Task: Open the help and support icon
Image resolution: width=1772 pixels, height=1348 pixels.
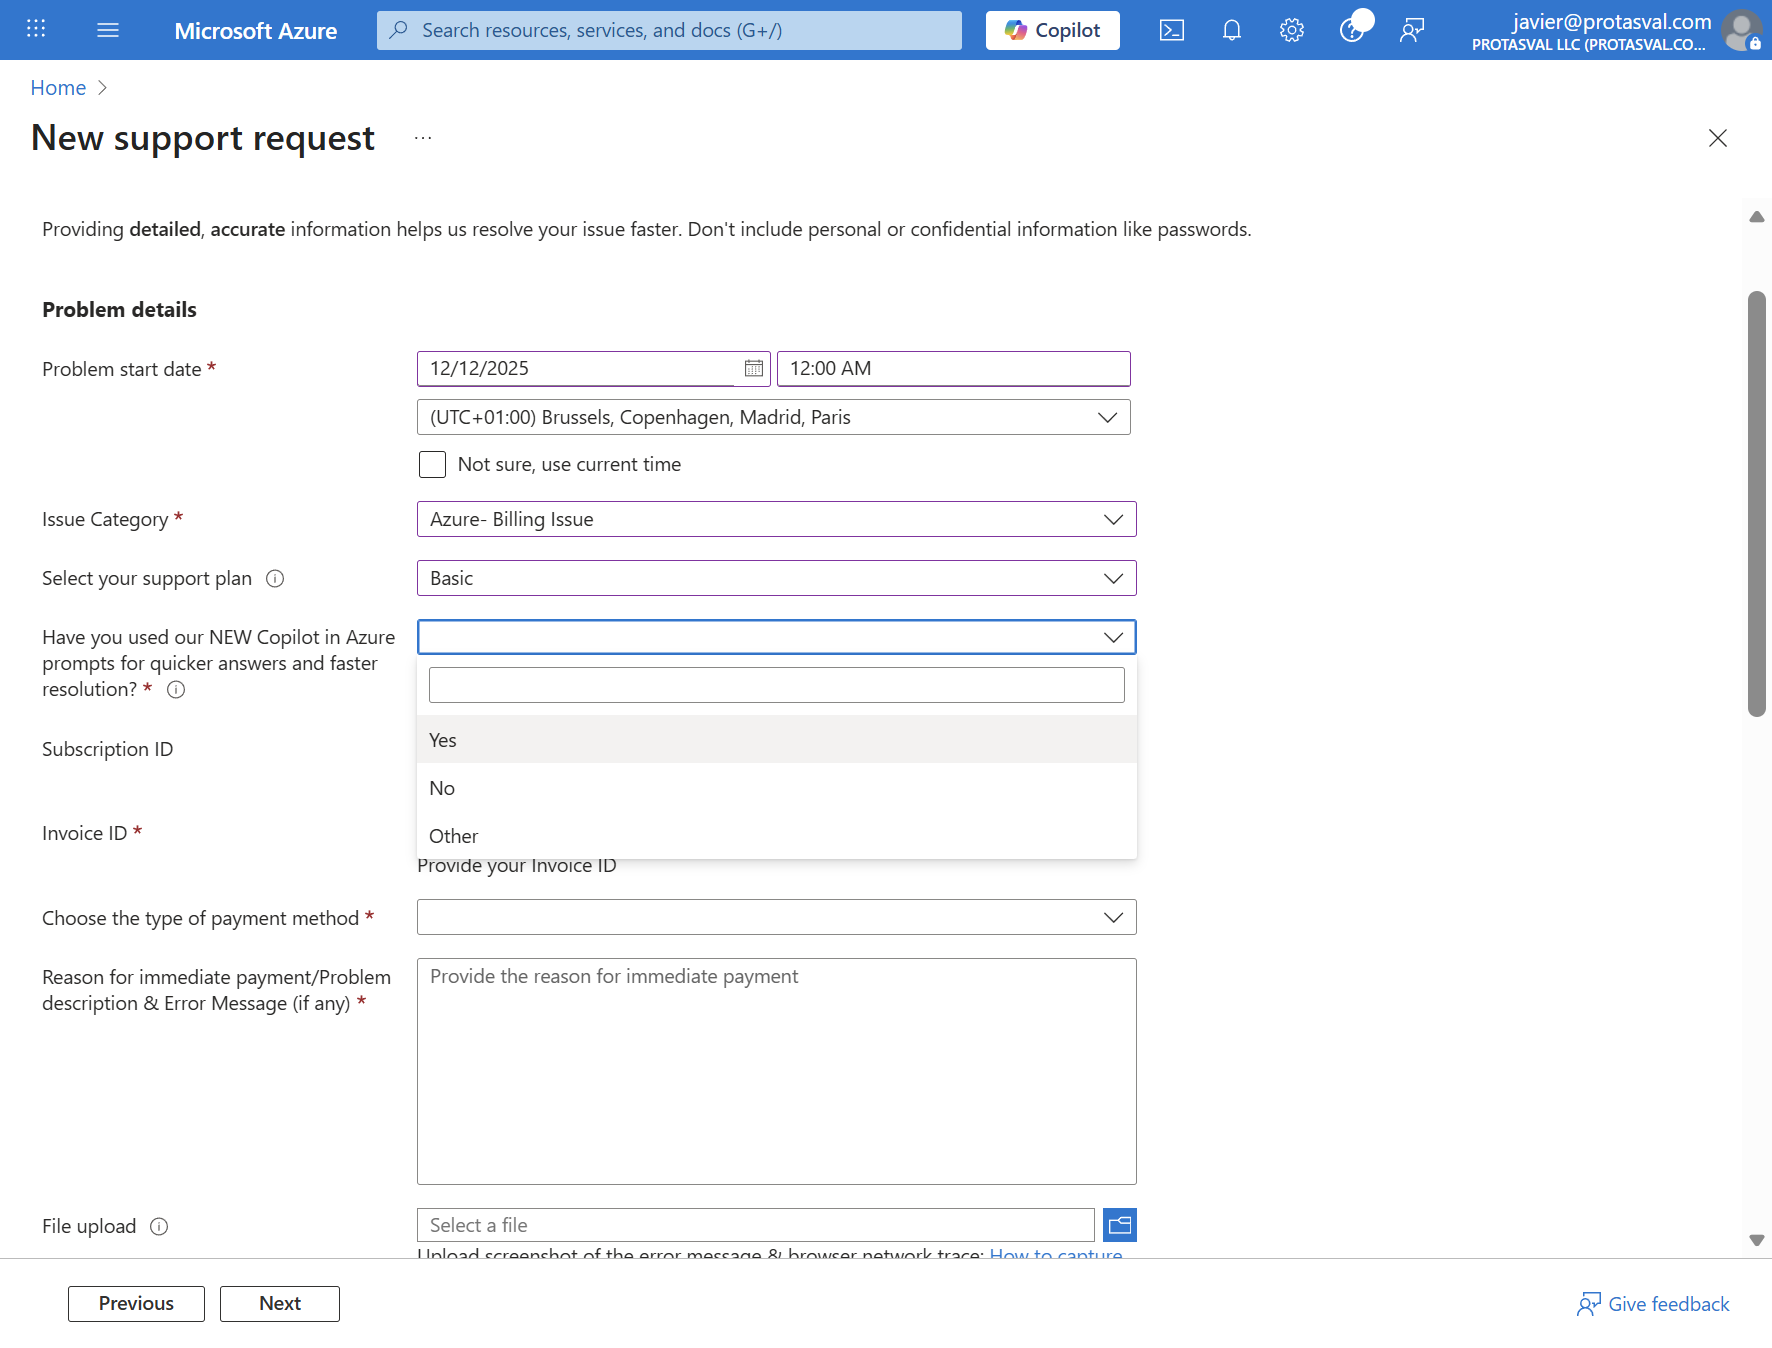Action: (1352, 30)
